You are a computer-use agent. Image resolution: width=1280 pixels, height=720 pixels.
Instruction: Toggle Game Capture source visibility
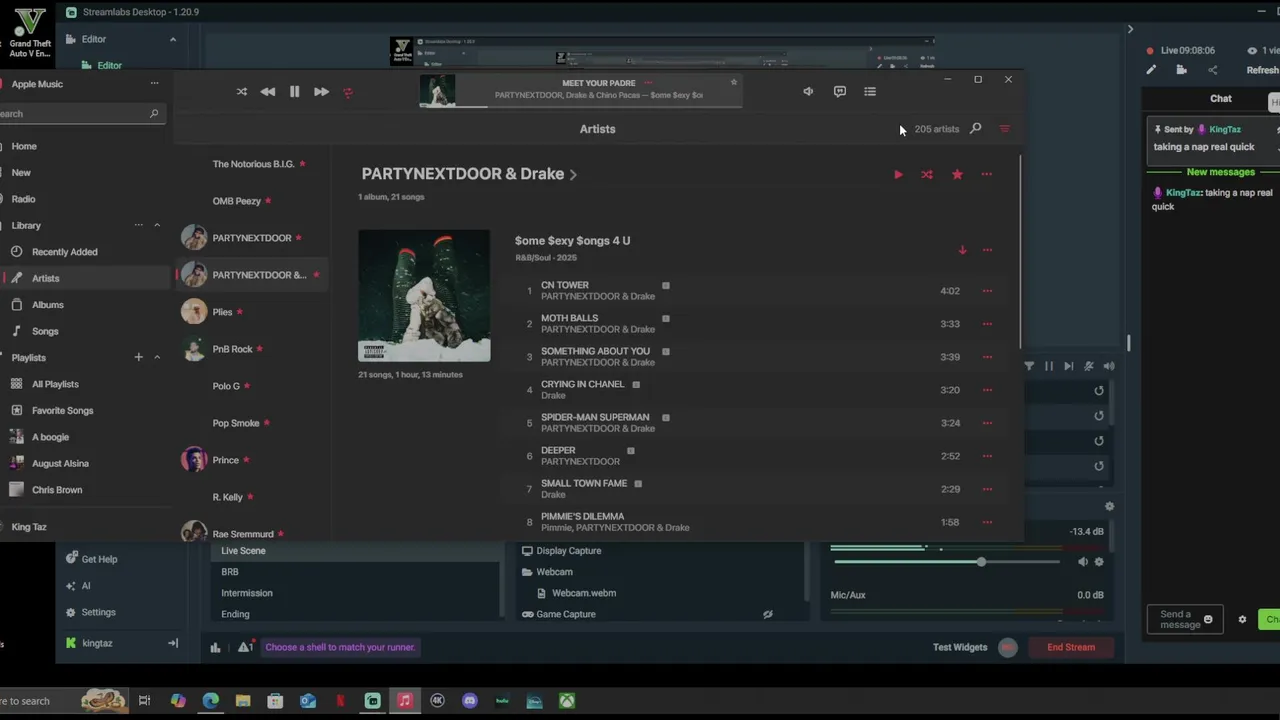(x=767, y=614)
